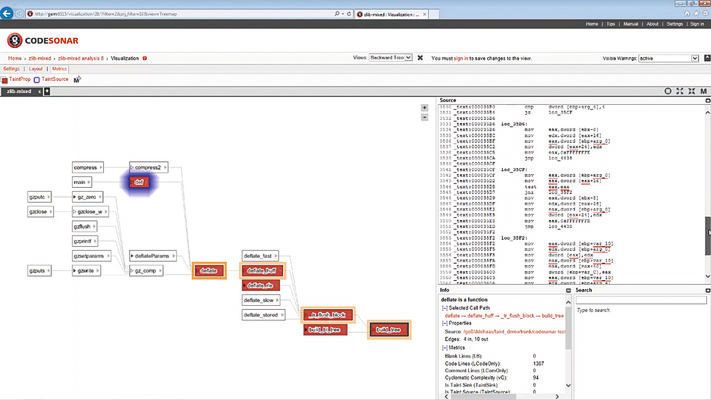Open Settings in top navigation bar
The height and width of the screenshot is (400, 711).
tap(674, 24)
